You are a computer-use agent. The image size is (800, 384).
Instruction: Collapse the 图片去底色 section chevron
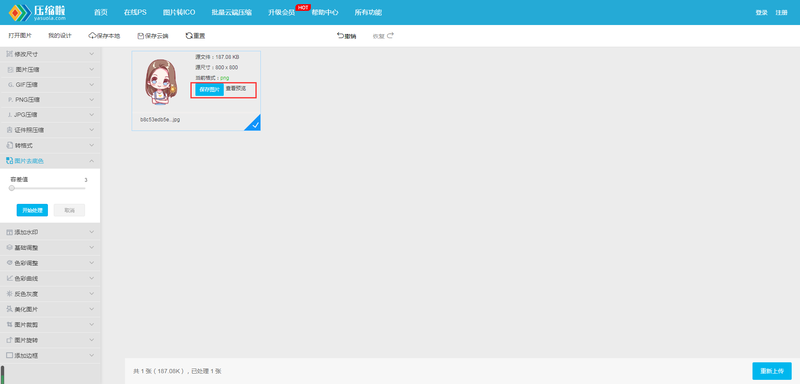pyautogui.click(x=91, y=161)
